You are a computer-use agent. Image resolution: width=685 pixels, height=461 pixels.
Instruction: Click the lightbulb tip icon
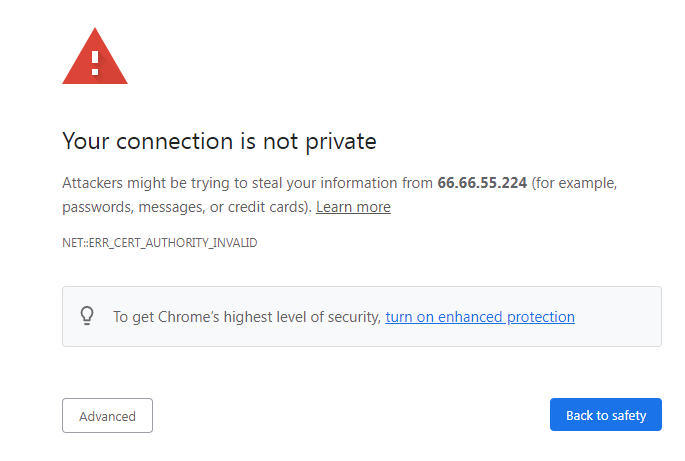point(87,315)
